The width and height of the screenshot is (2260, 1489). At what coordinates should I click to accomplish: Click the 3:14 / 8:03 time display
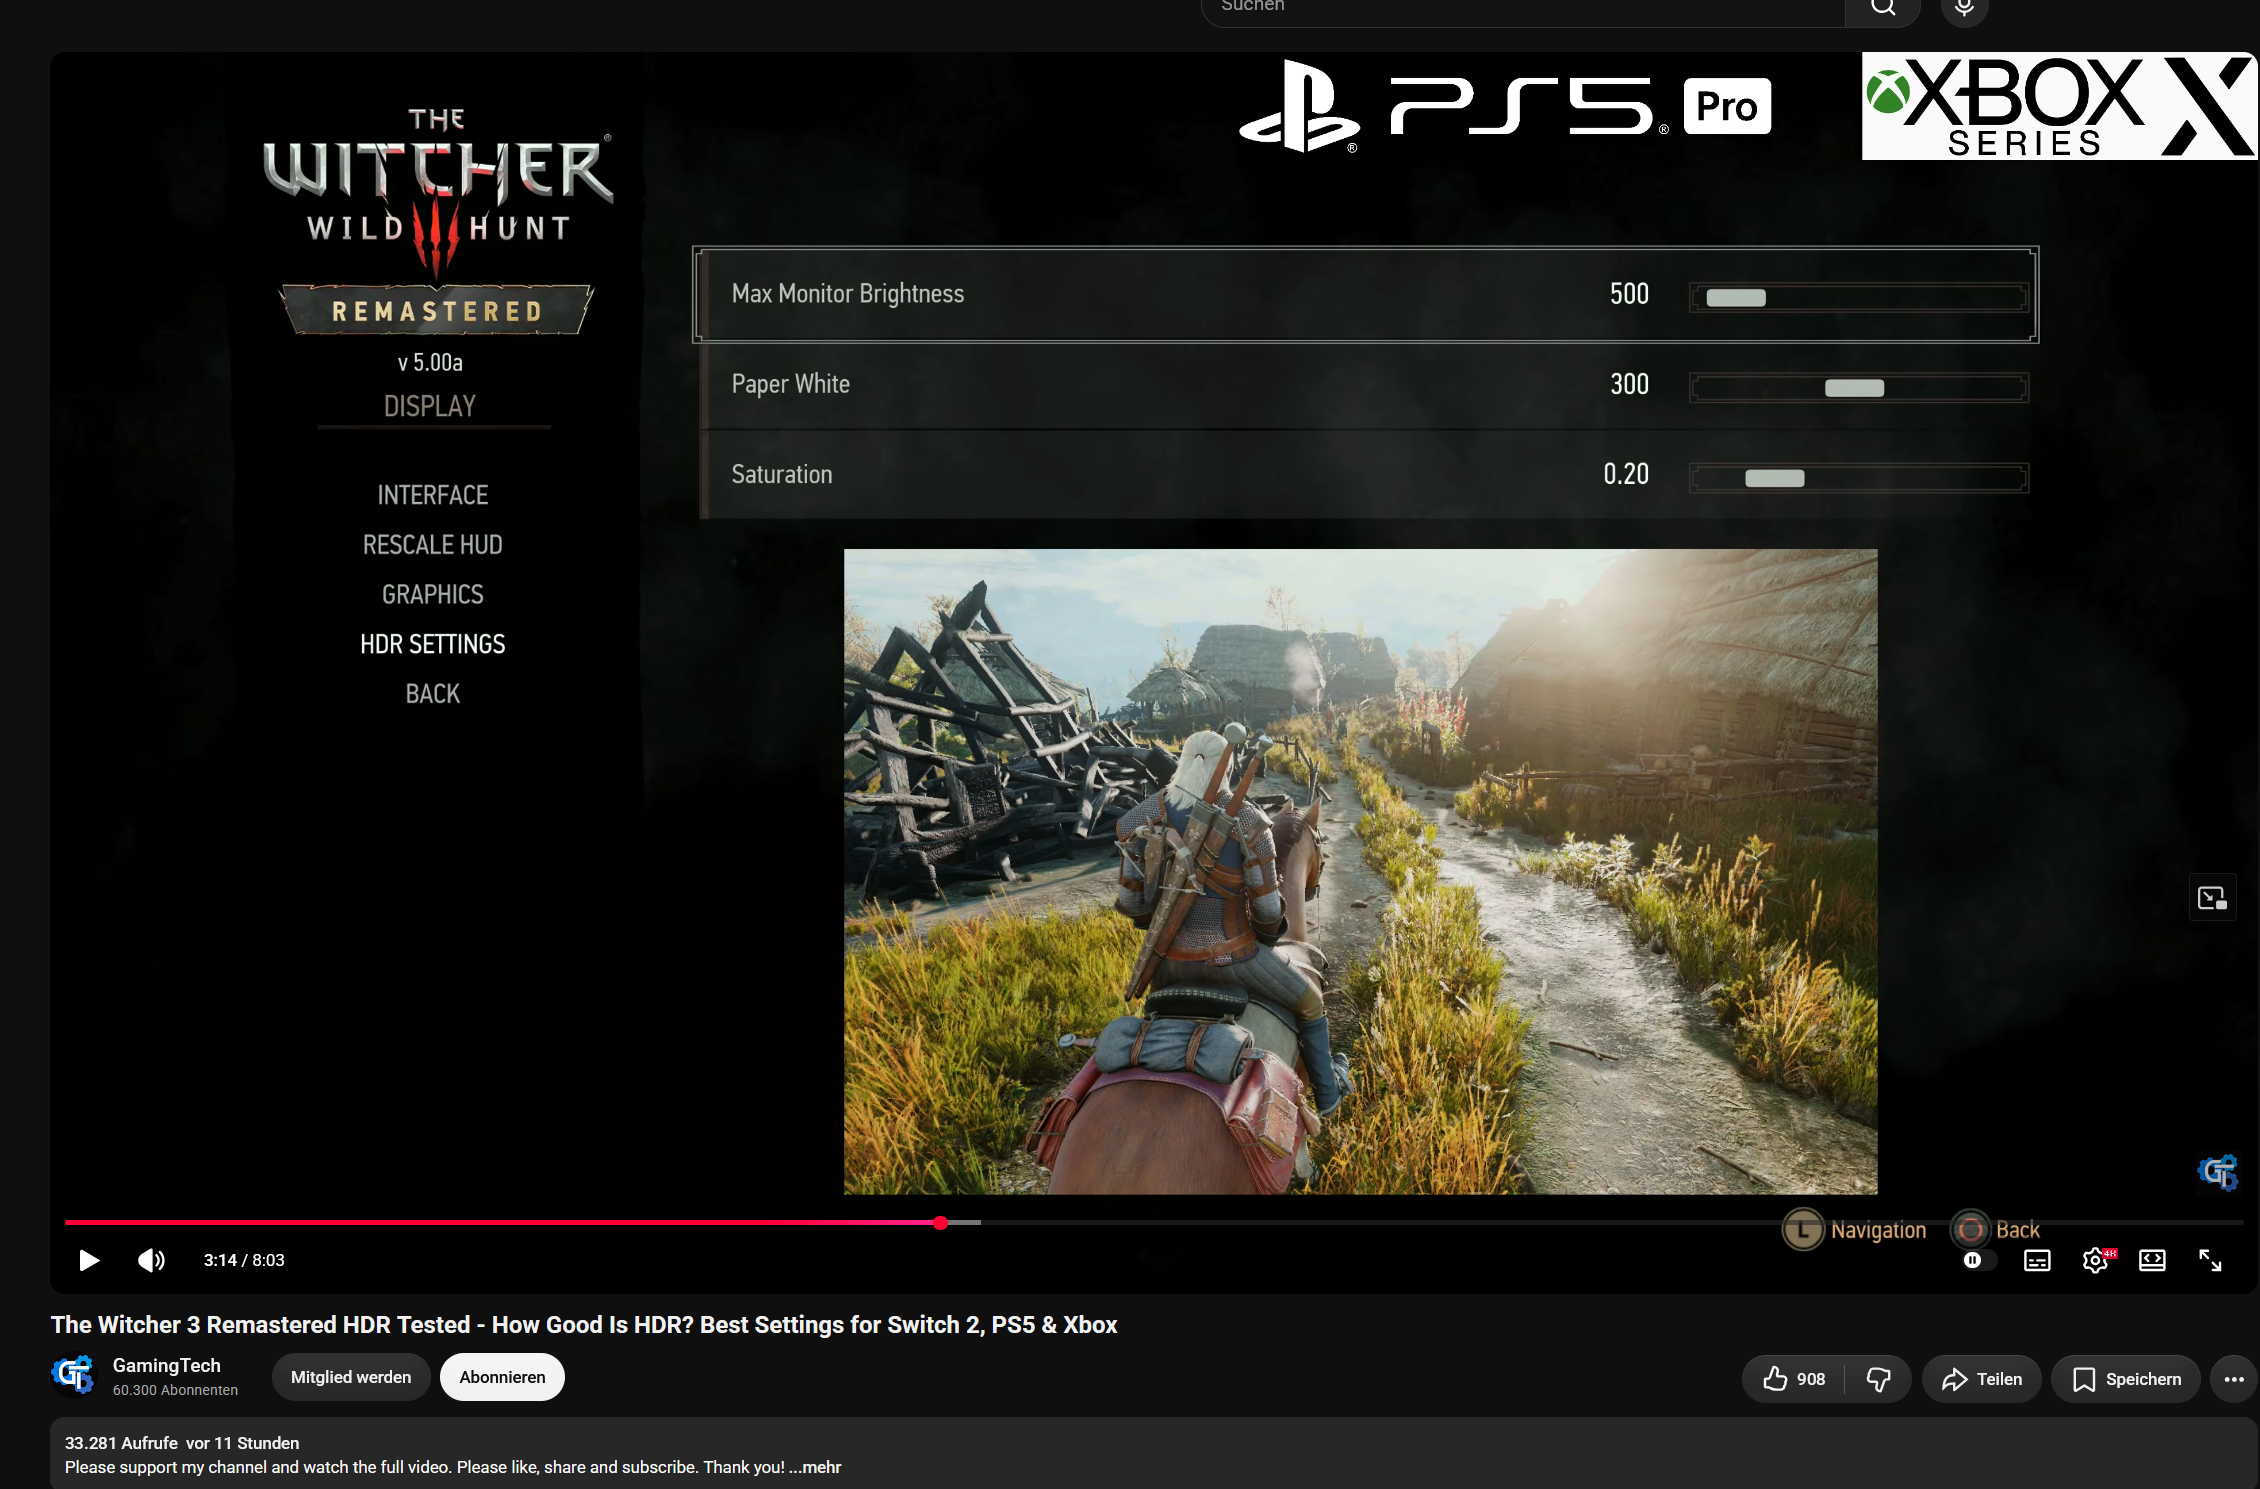pyautogui.click(x=244, y=1260)
